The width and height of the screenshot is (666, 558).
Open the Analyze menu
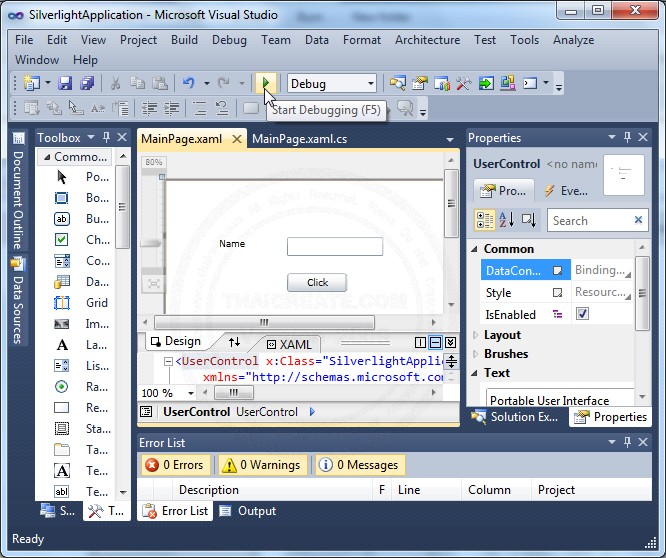[573, 40]
